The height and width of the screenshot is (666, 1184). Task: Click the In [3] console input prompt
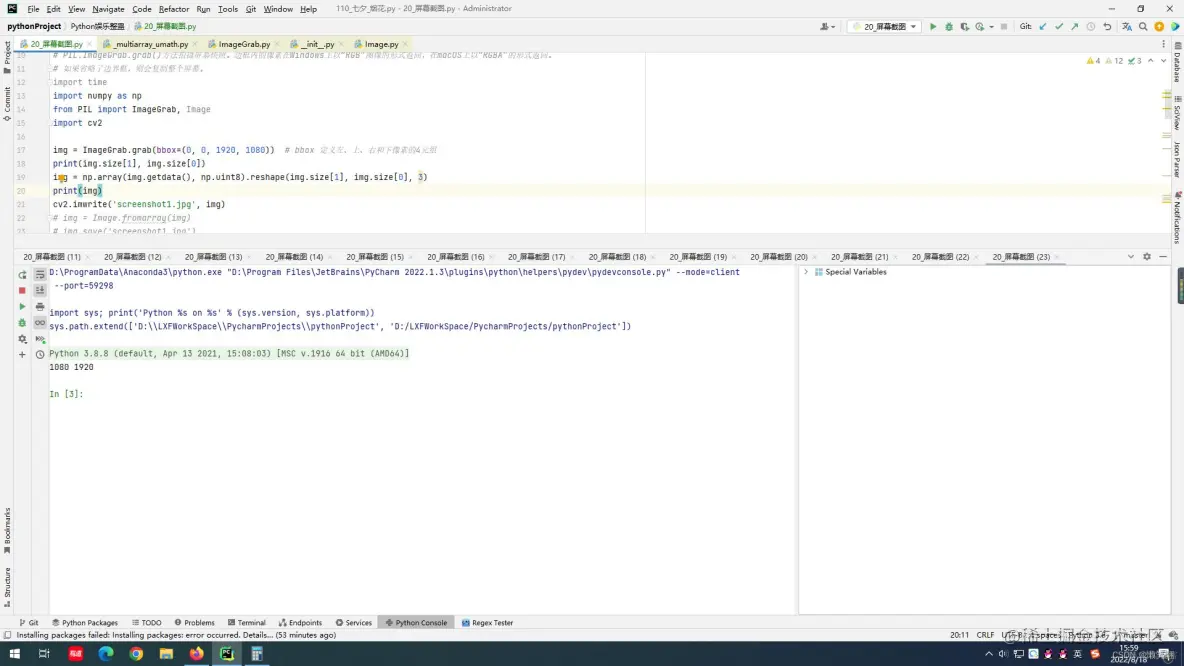(x=66, y=393)
